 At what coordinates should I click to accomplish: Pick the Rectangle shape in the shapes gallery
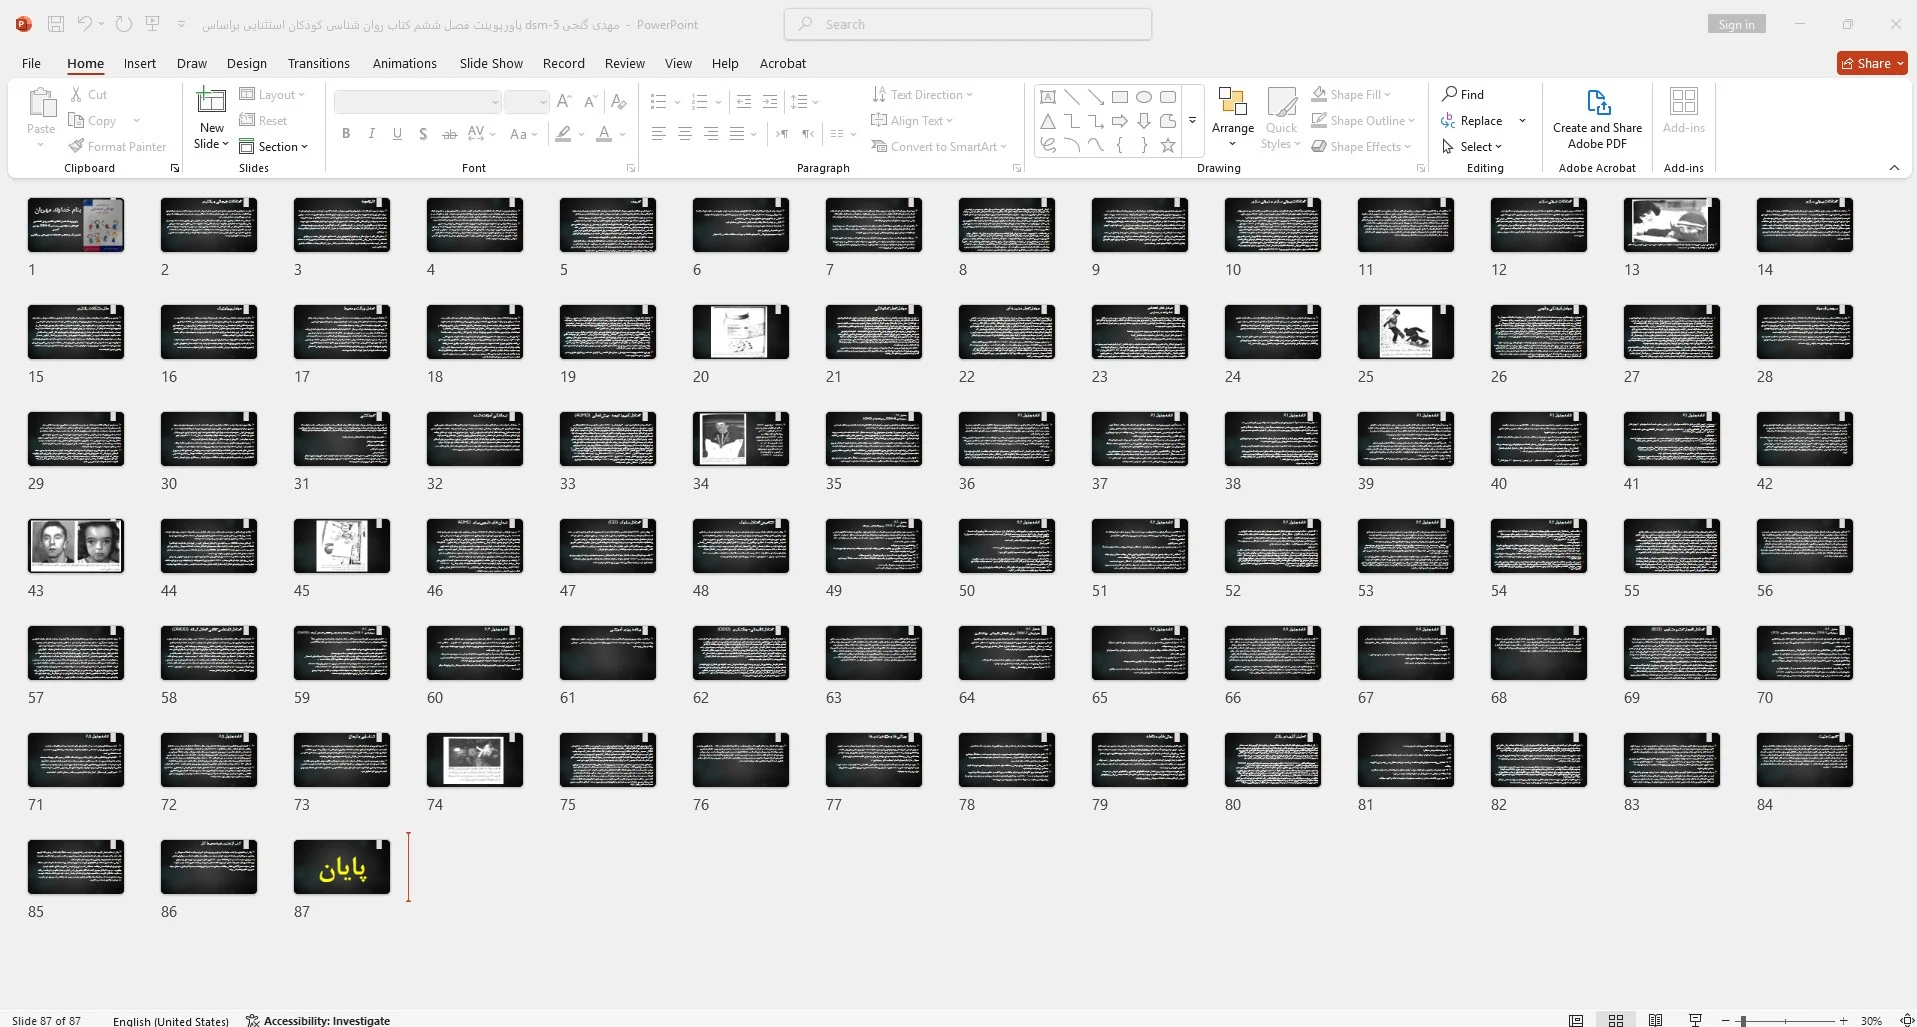(x=1120, y=97)
